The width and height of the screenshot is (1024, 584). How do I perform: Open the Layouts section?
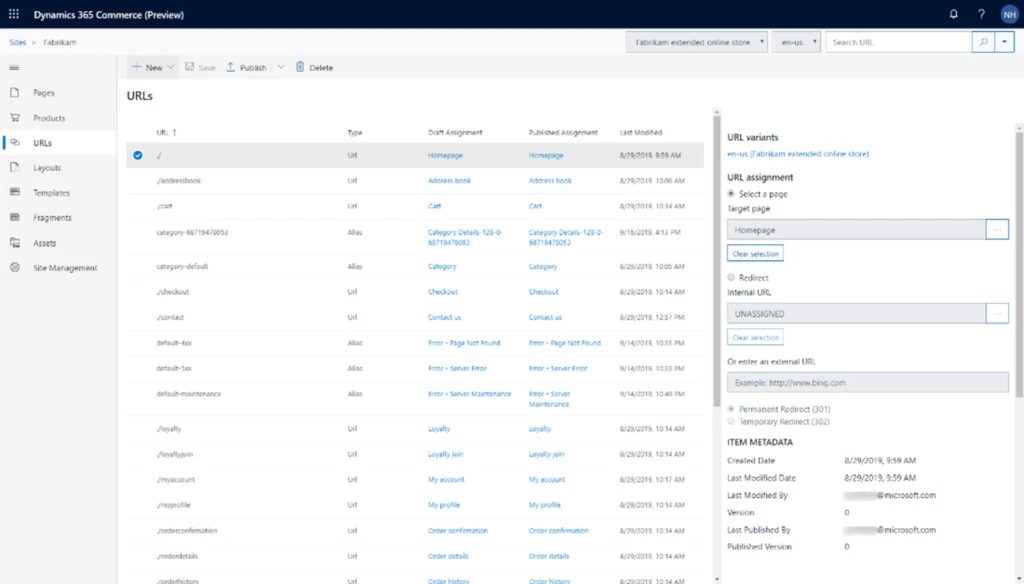(x=47, y=167)
